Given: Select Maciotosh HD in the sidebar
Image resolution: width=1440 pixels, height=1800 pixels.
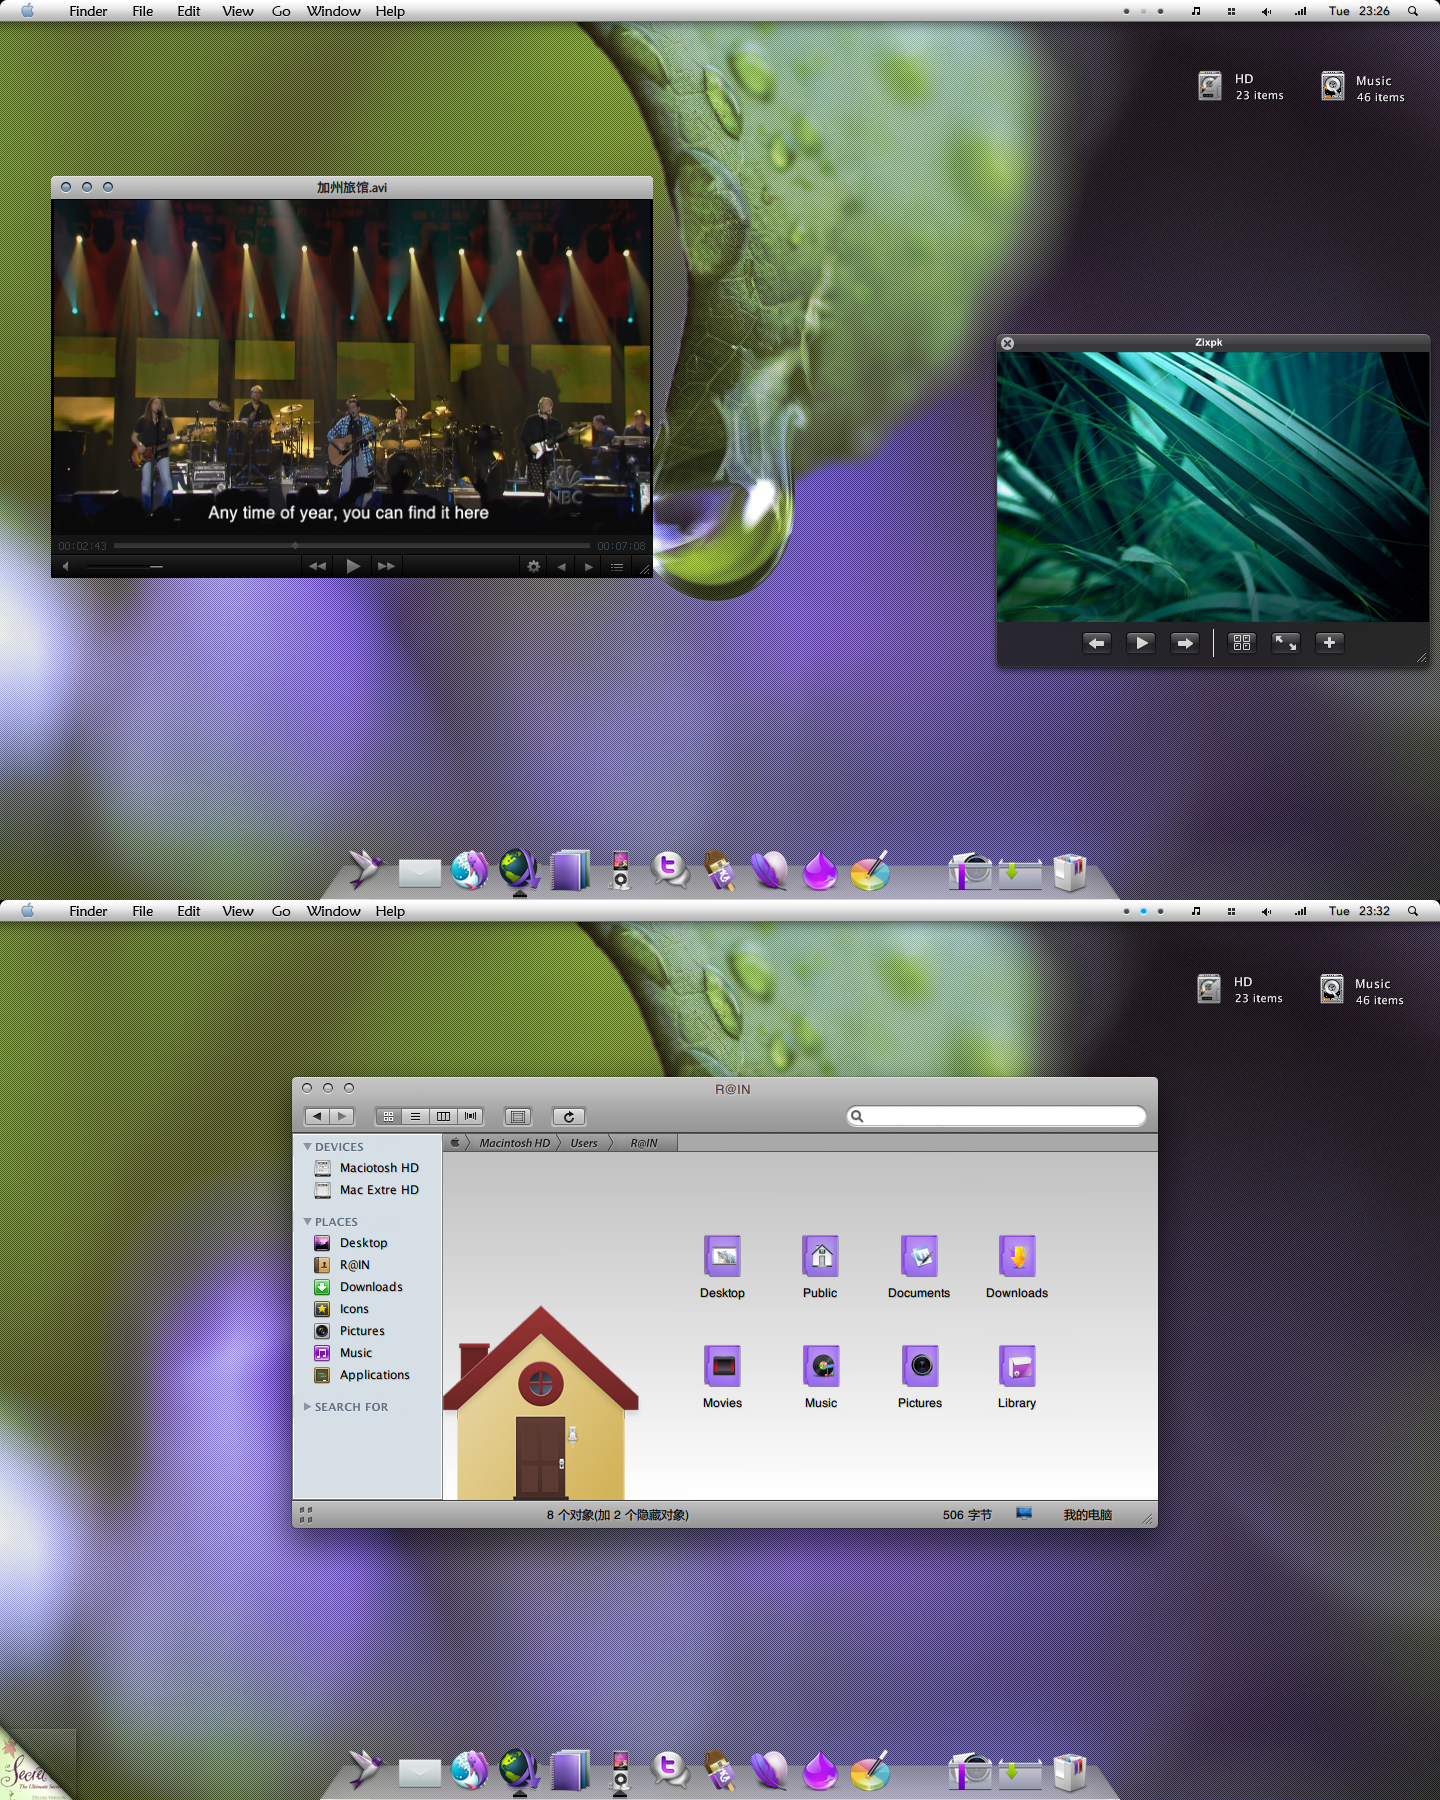Looking at the screenshot, I should (367, 1168).
